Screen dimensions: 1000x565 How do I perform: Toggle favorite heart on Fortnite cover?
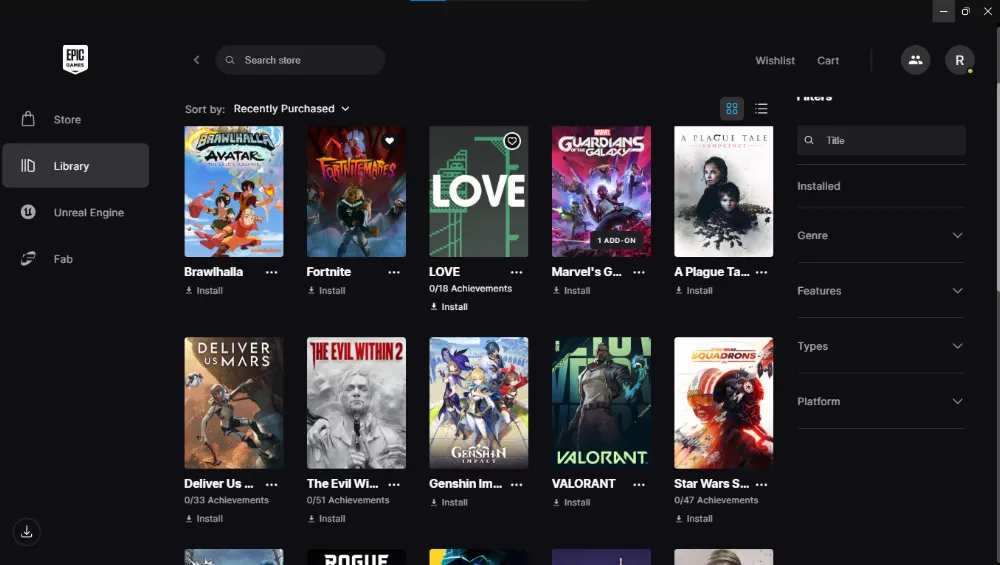tap(390, 141)
